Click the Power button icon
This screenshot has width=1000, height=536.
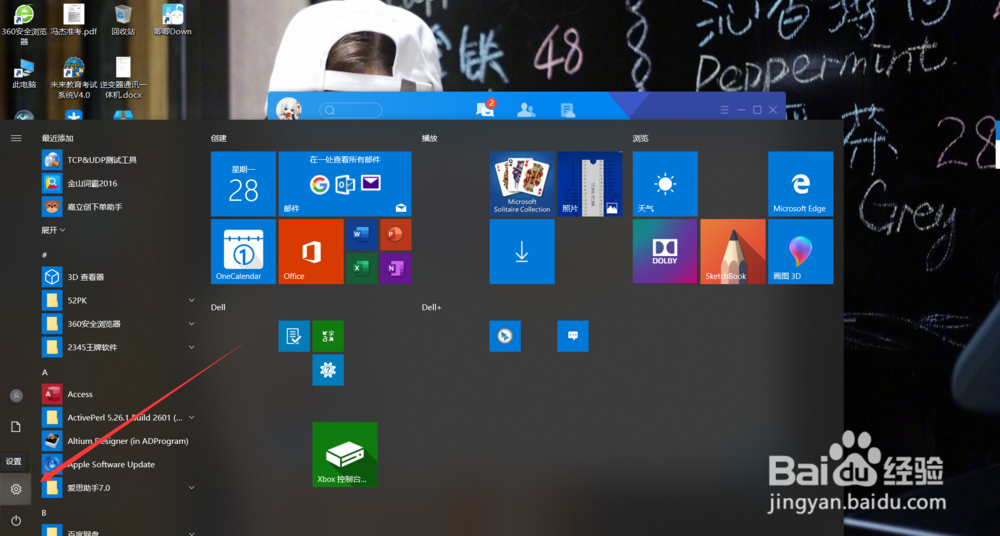16,521
